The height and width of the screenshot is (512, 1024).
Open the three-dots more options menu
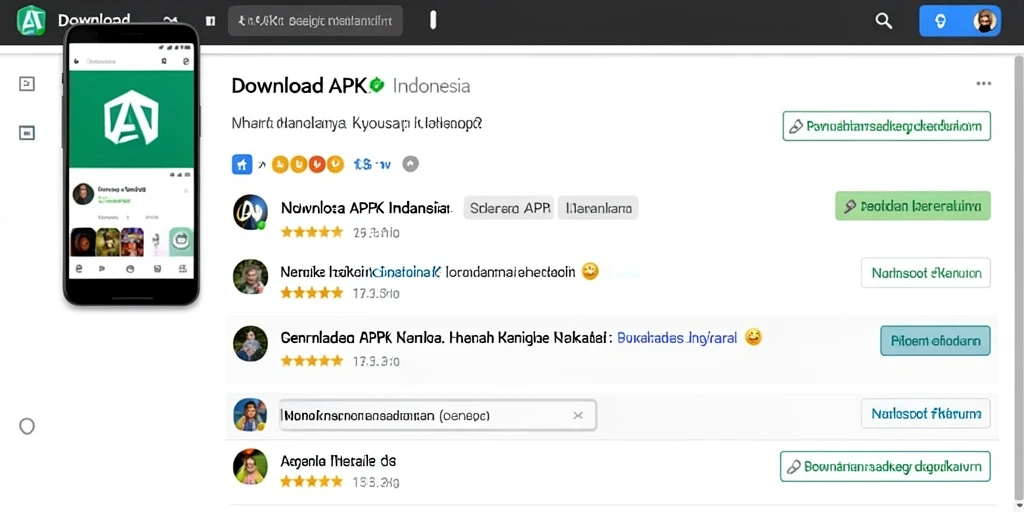tap(984, 84)
